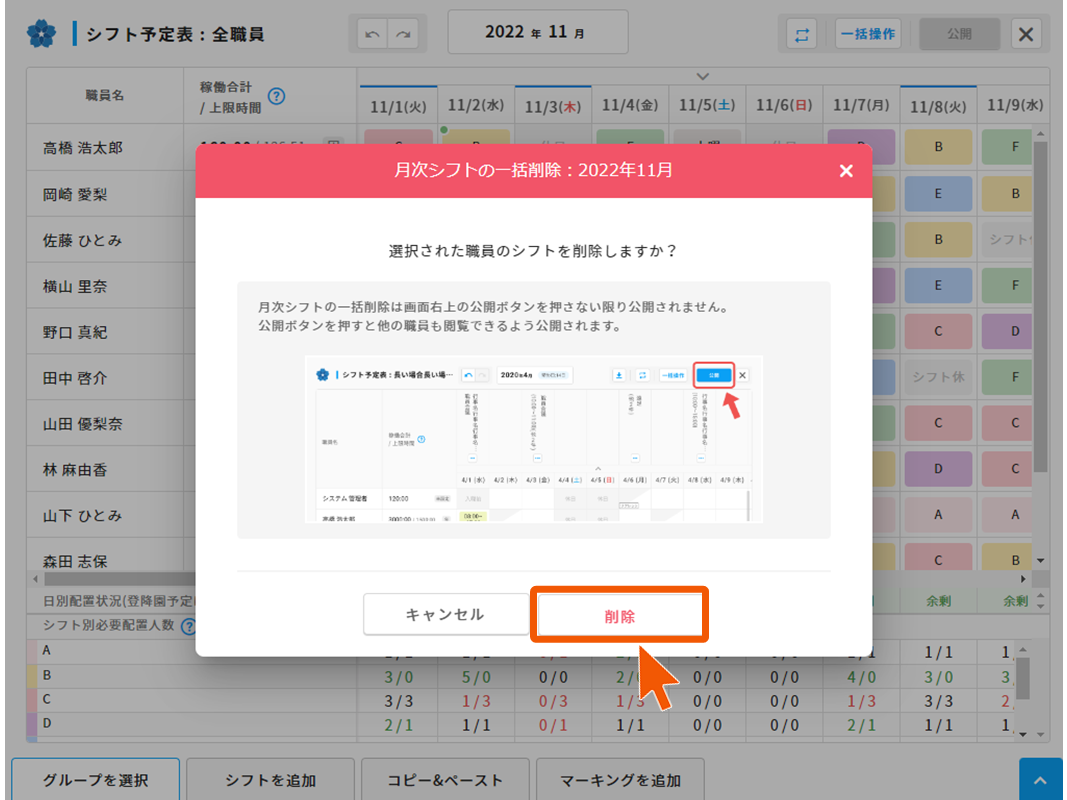Close the shift schedule with X icon
1067x800 pixels.
click(x=1026, y=34)
